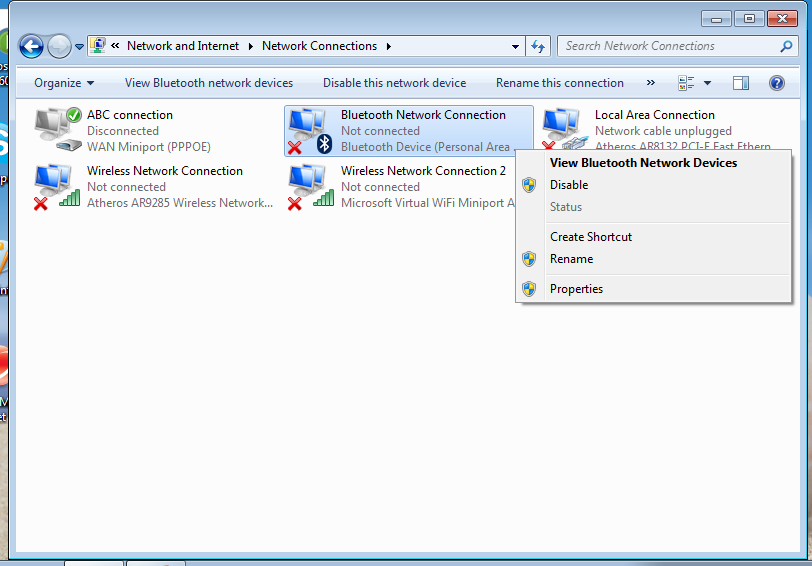
Task: Click the Help question mark icon
Action: click(777, 83)
